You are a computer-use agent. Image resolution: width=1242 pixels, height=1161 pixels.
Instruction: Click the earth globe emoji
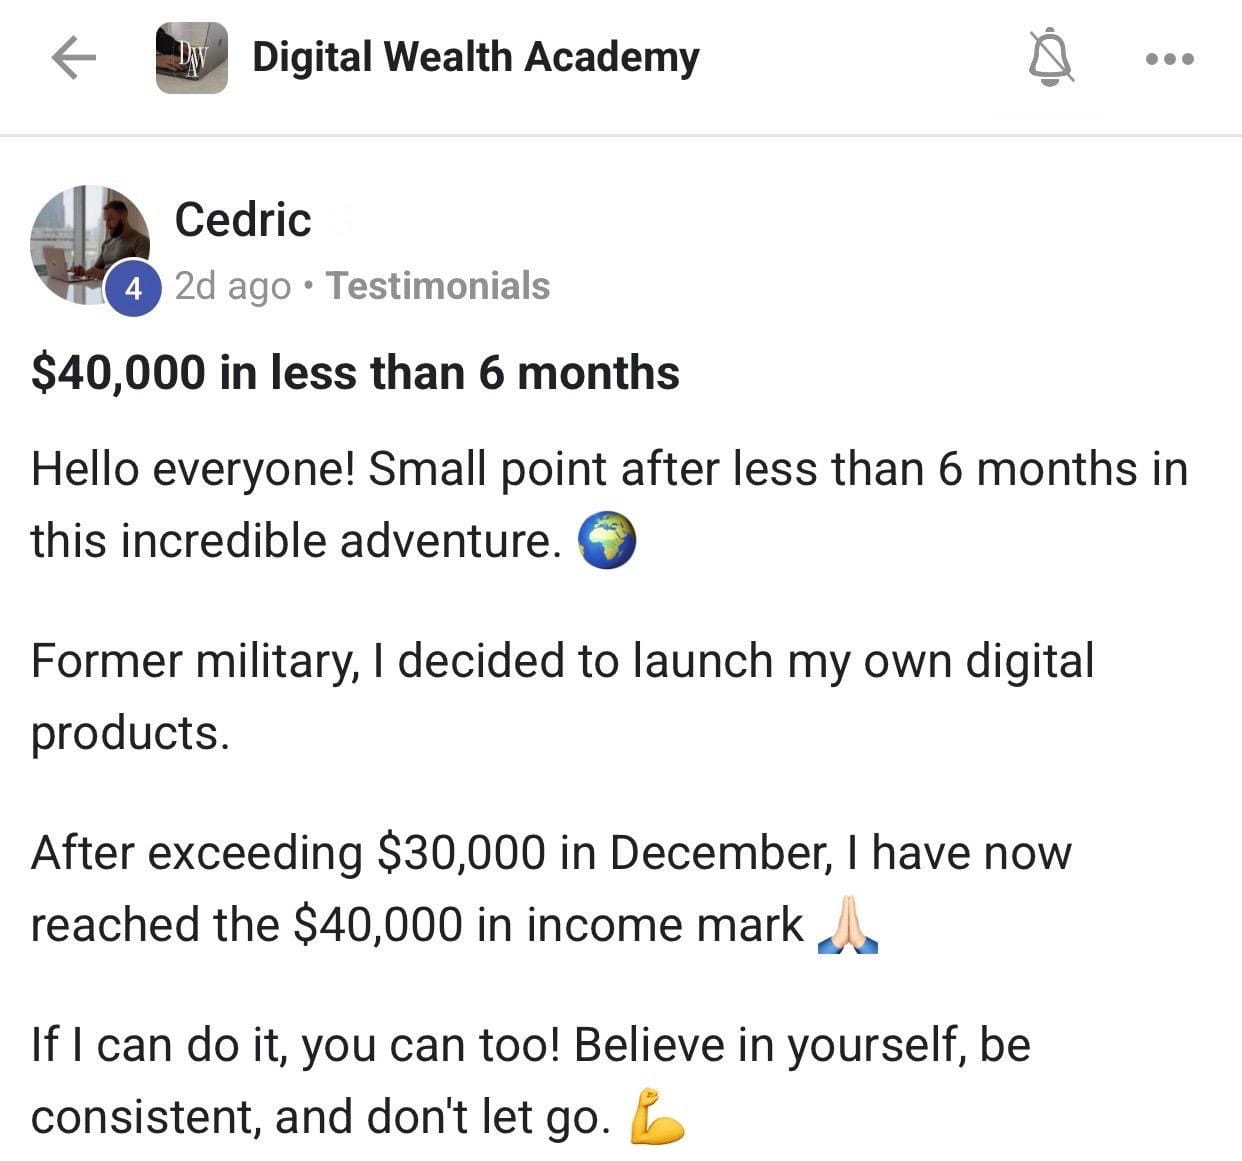[x=607, y=541]
